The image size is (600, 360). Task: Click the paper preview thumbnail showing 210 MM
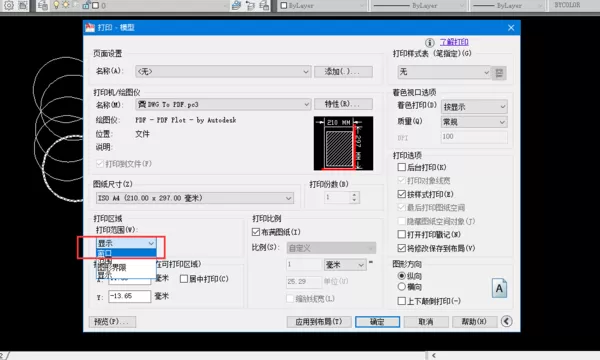click(x=343, y=143)
